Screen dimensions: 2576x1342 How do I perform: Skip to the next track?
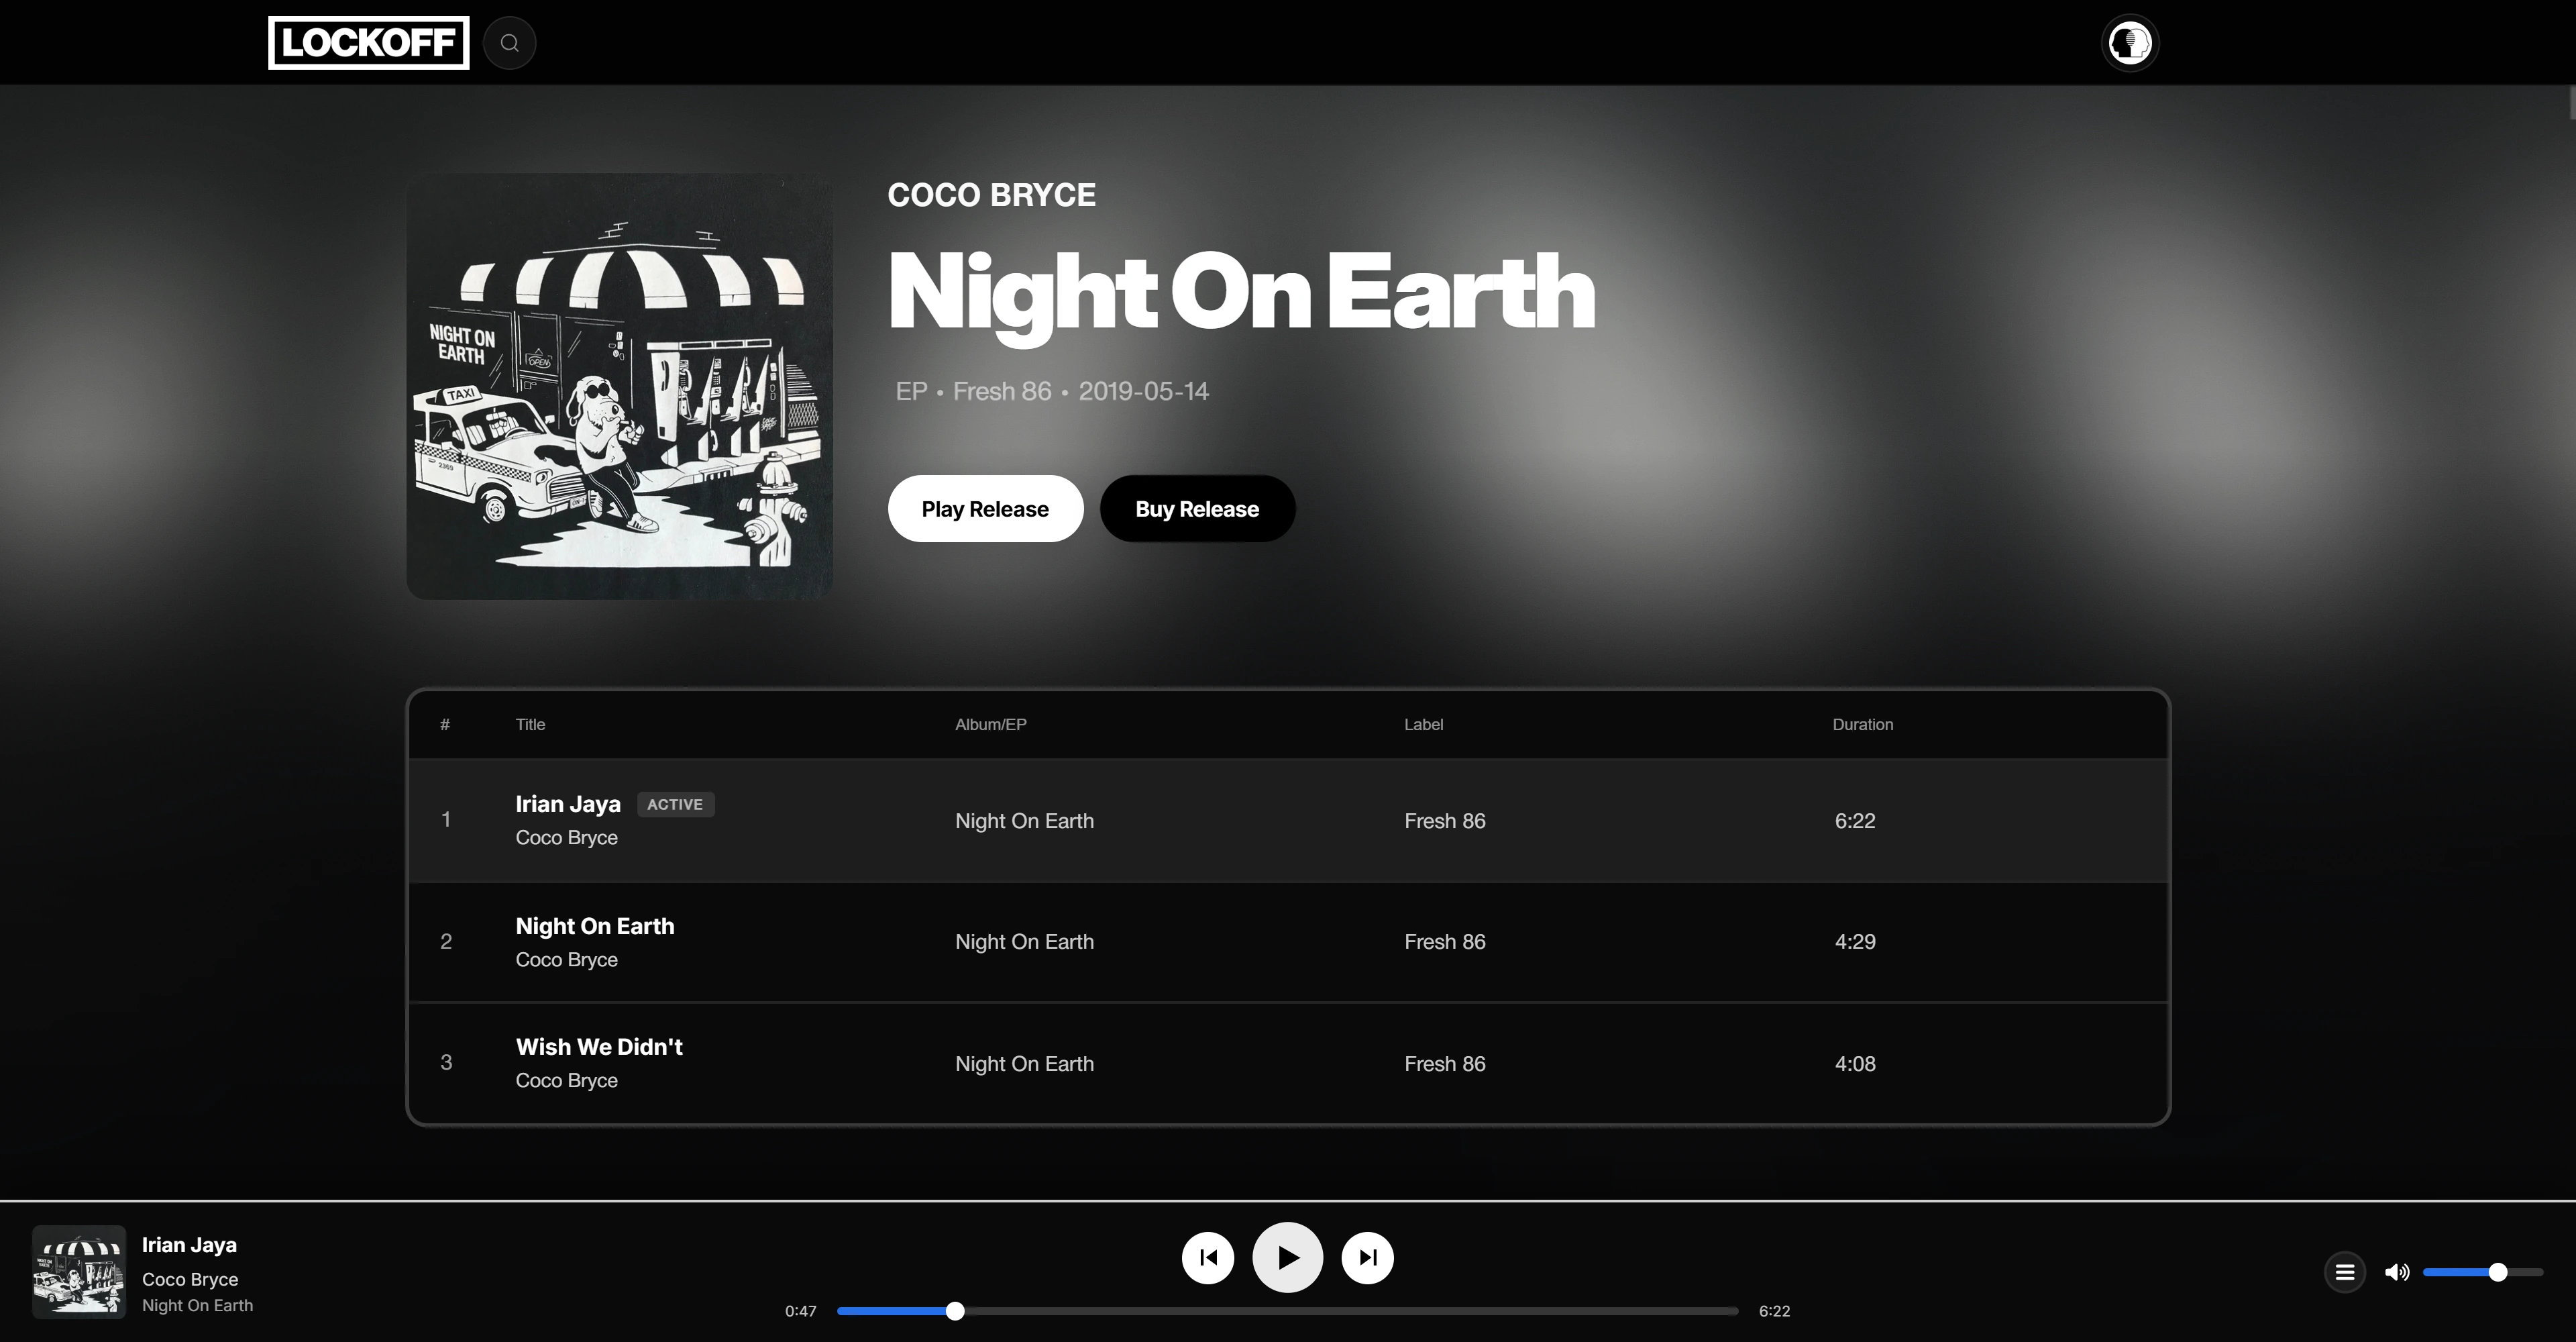tap(1368, 1257)
